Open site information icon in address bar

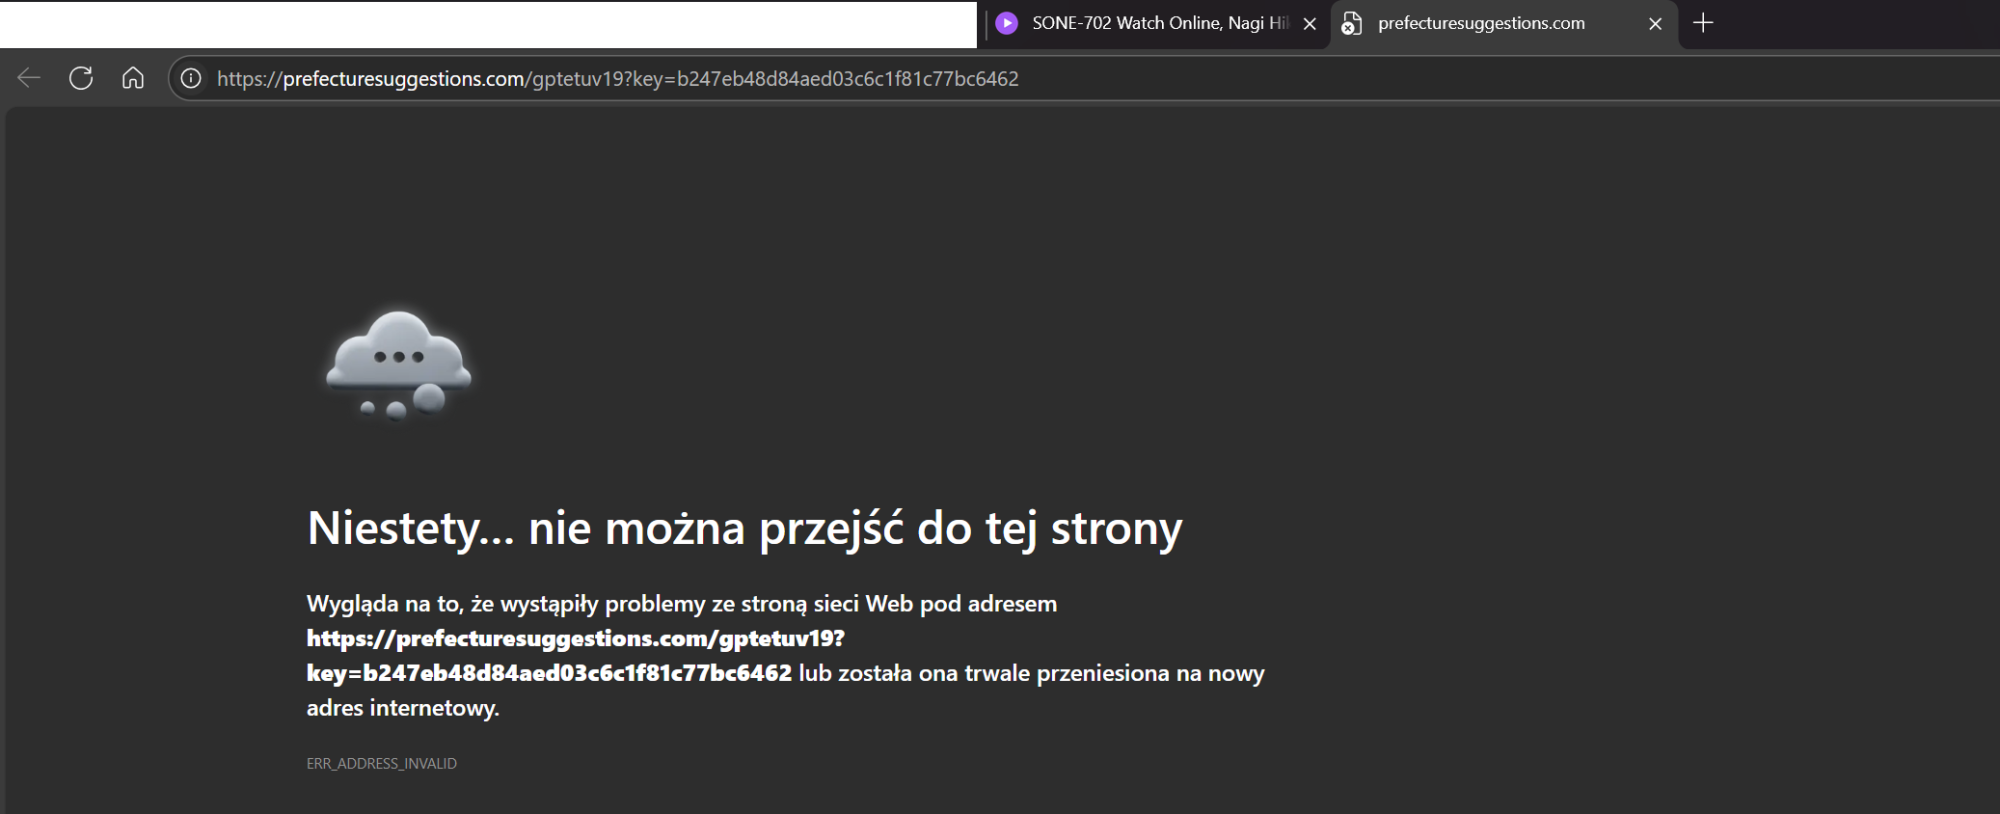[191, 79]
